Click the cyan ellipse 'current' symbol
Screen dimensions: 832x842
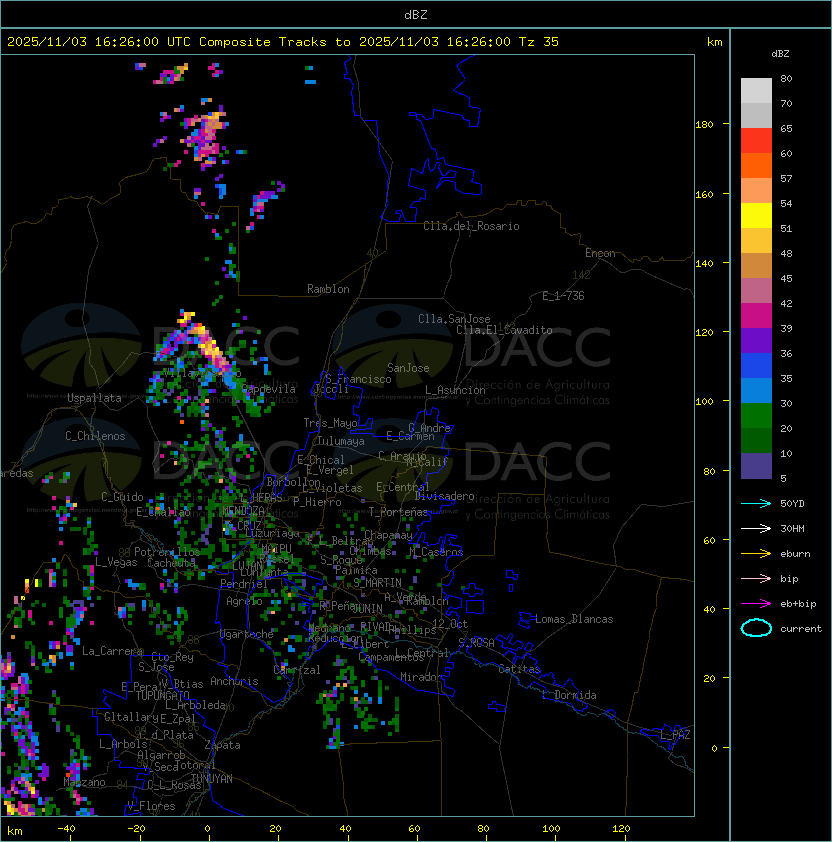[756, 628]
